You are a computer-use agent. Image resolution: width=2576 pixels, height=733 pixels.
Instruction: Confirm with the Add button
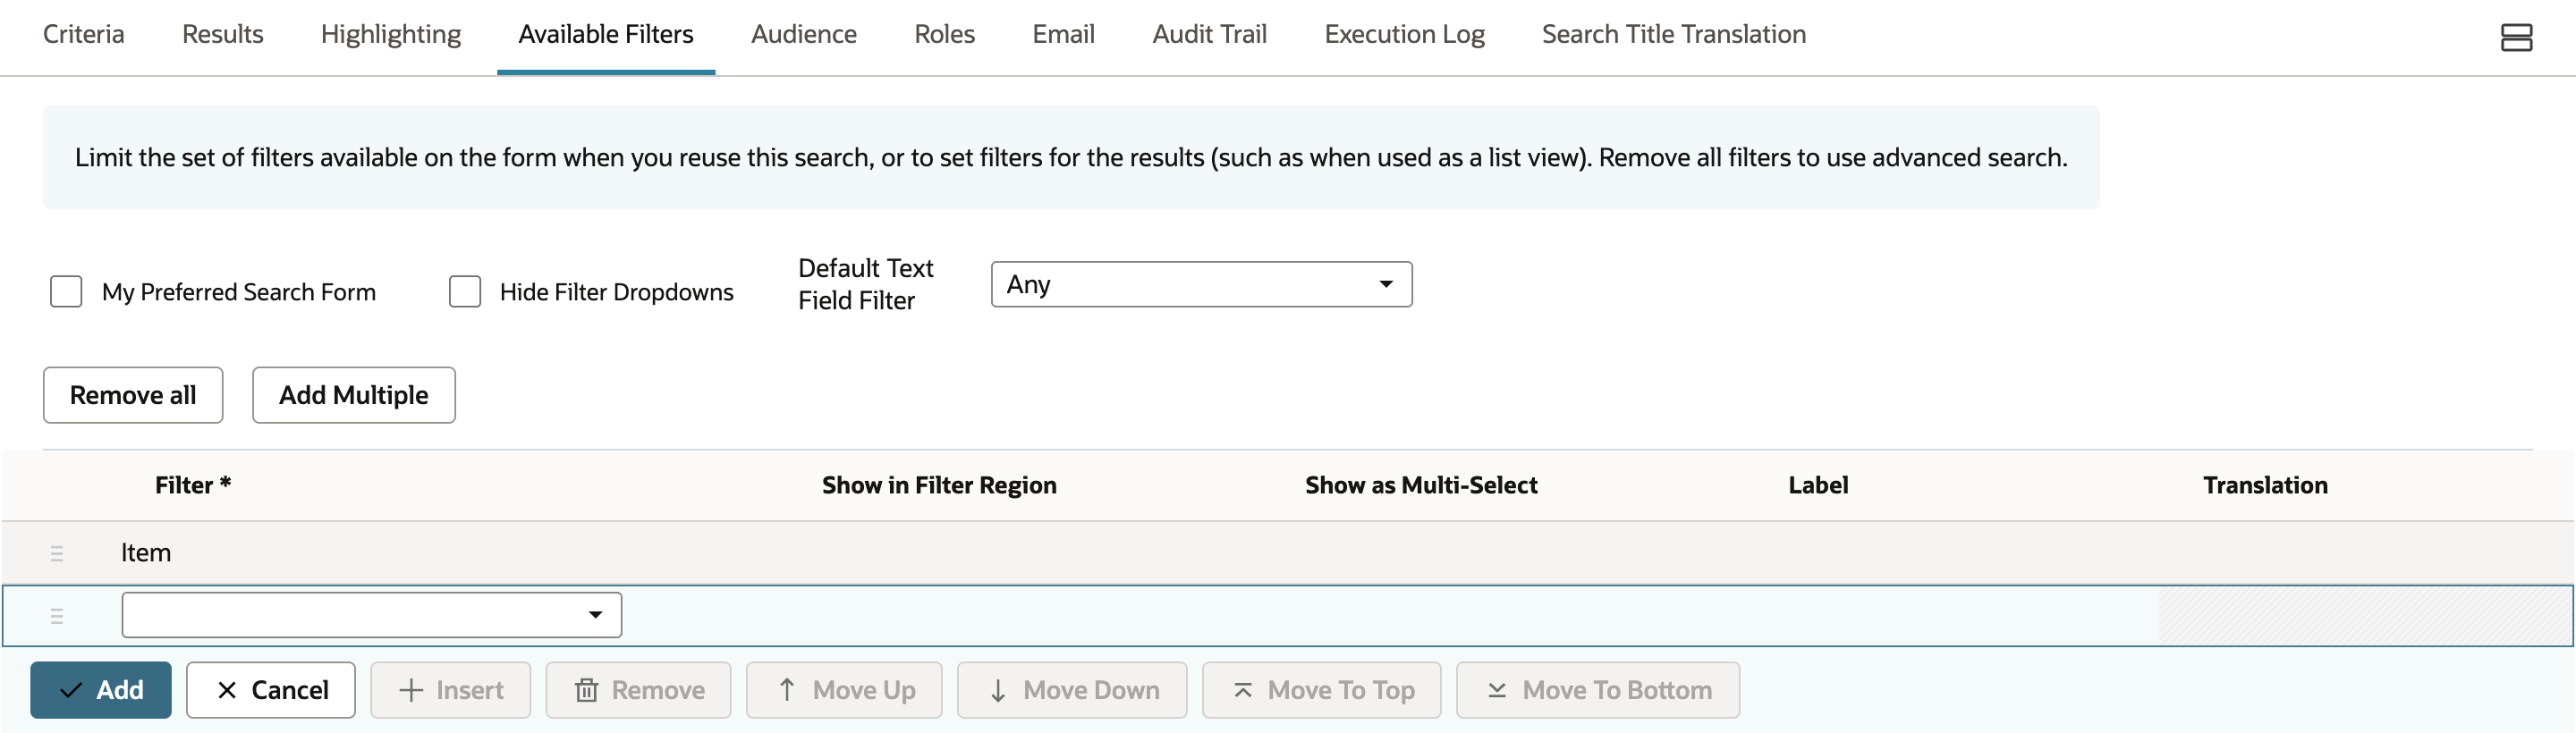coord(101,690)
